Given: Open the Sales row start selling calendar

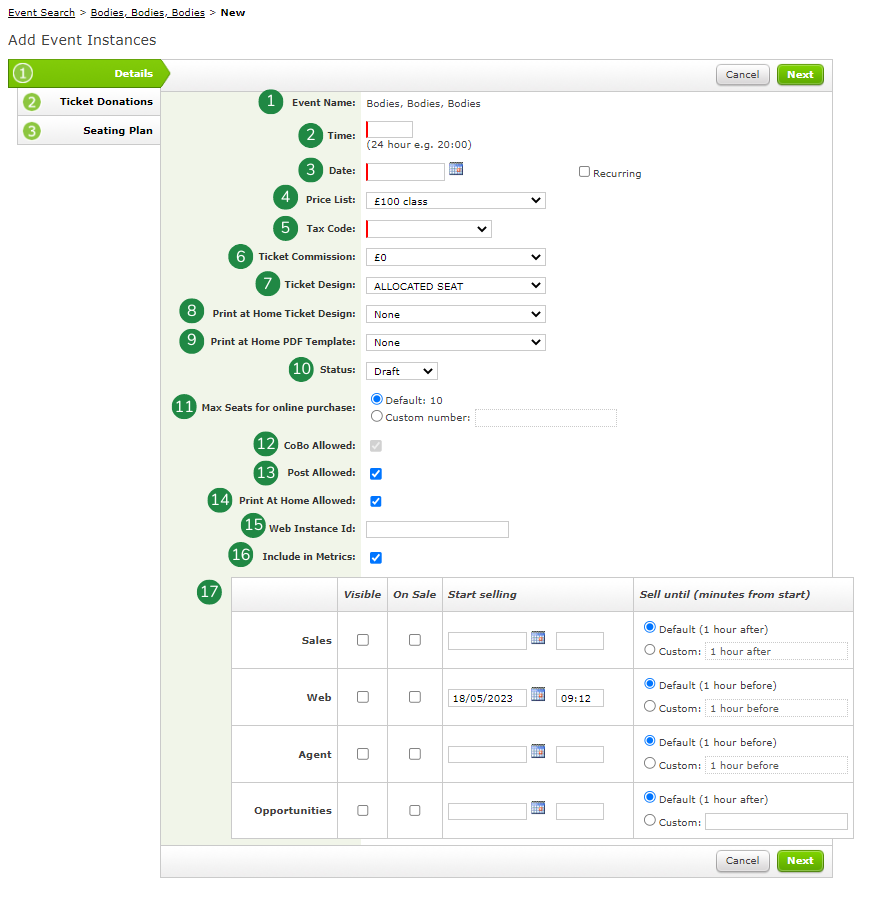Looking at the screenshot, I should click(x=538, y=637).
